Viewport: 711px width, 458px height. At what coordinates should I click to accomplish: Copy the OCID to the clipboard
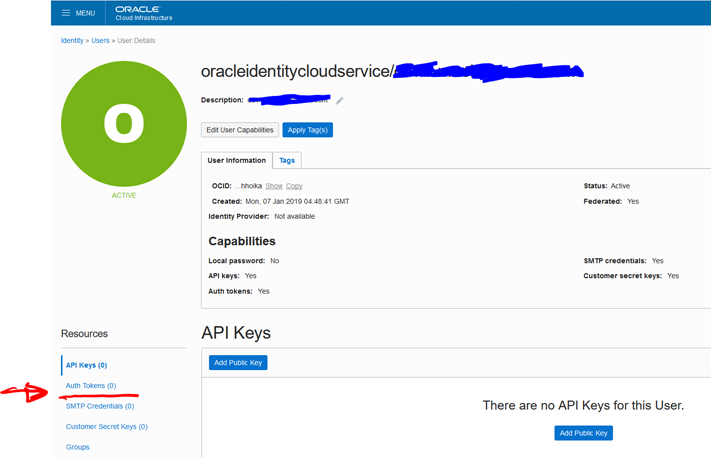294,186
